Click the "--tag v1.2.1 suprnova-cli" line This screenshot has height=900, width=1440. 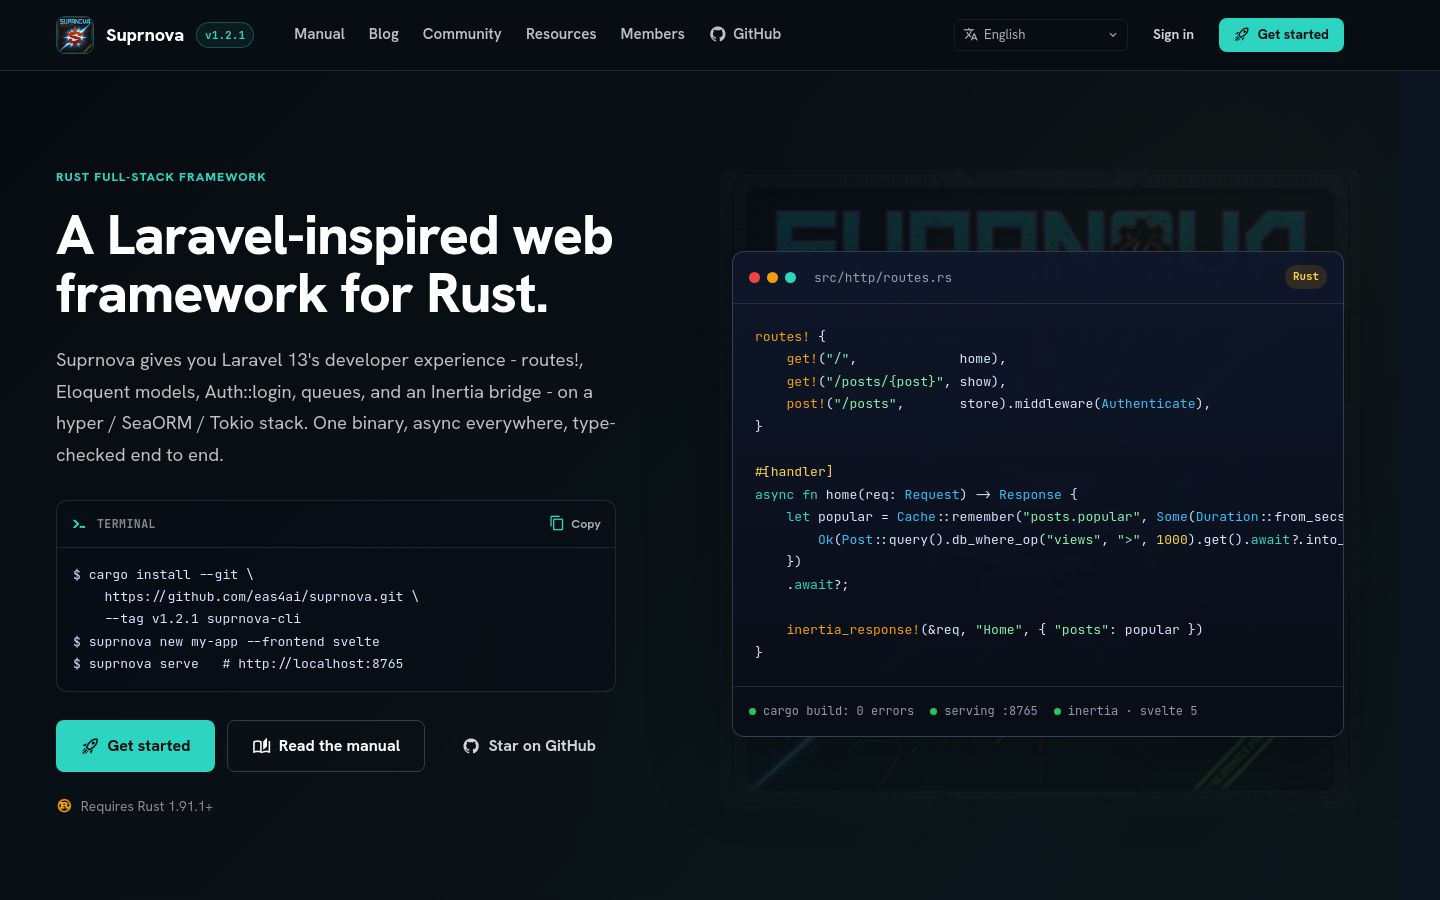pos(203,619)
